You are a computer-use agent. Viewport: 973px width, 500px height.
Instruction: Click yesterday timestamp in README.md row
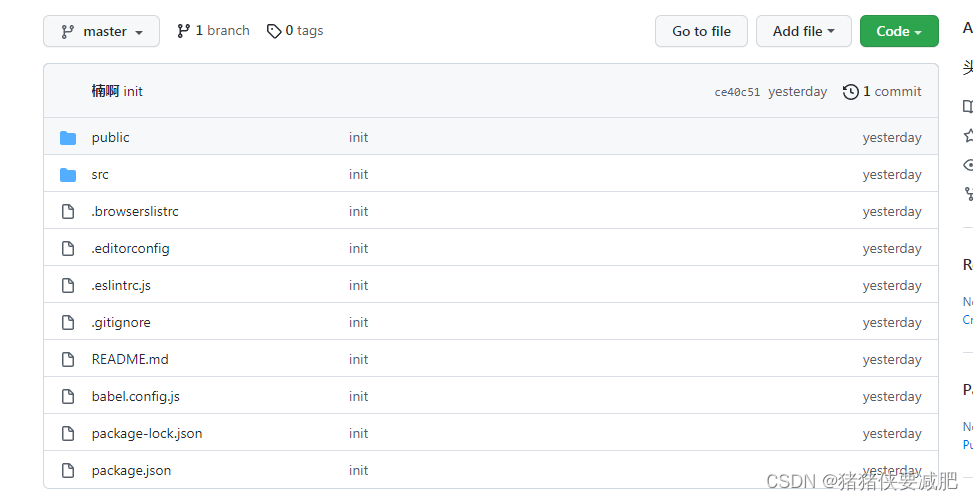892,360
